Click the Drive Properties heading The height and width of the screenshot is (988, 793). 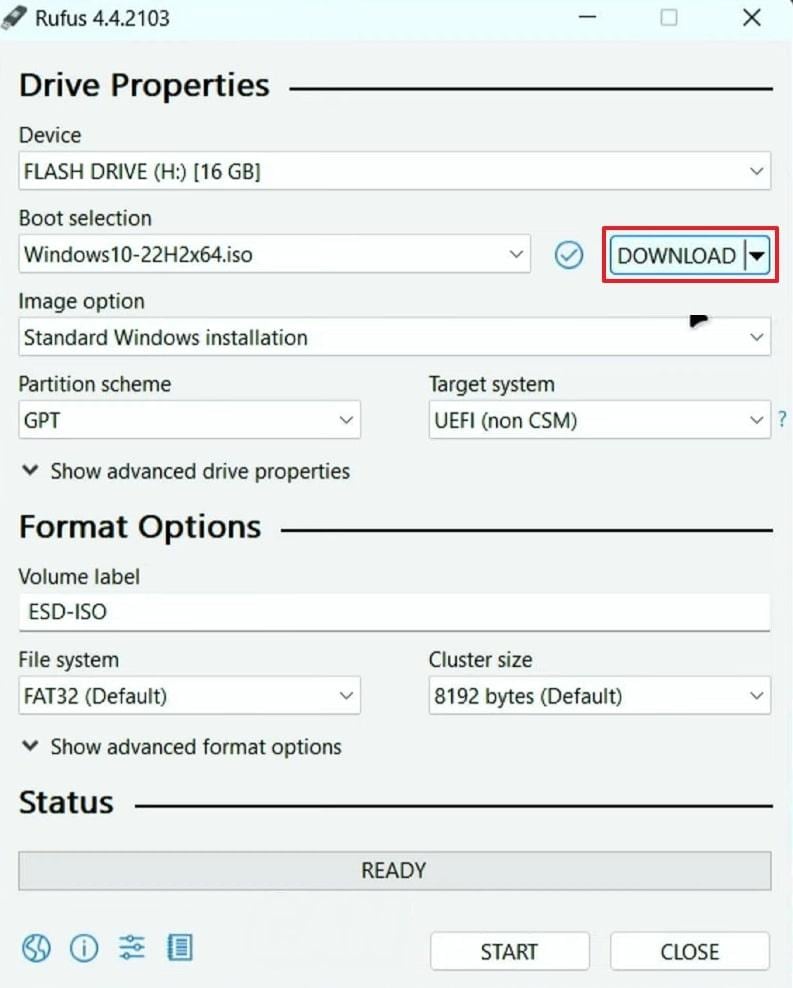tap(144, 85)
